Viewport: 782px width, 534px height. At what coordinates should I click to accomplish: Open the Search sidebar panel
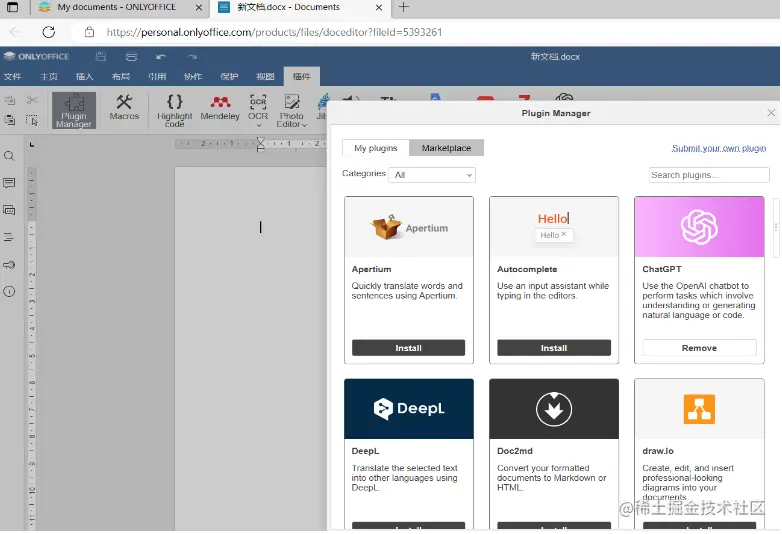(x=9, y=156)
